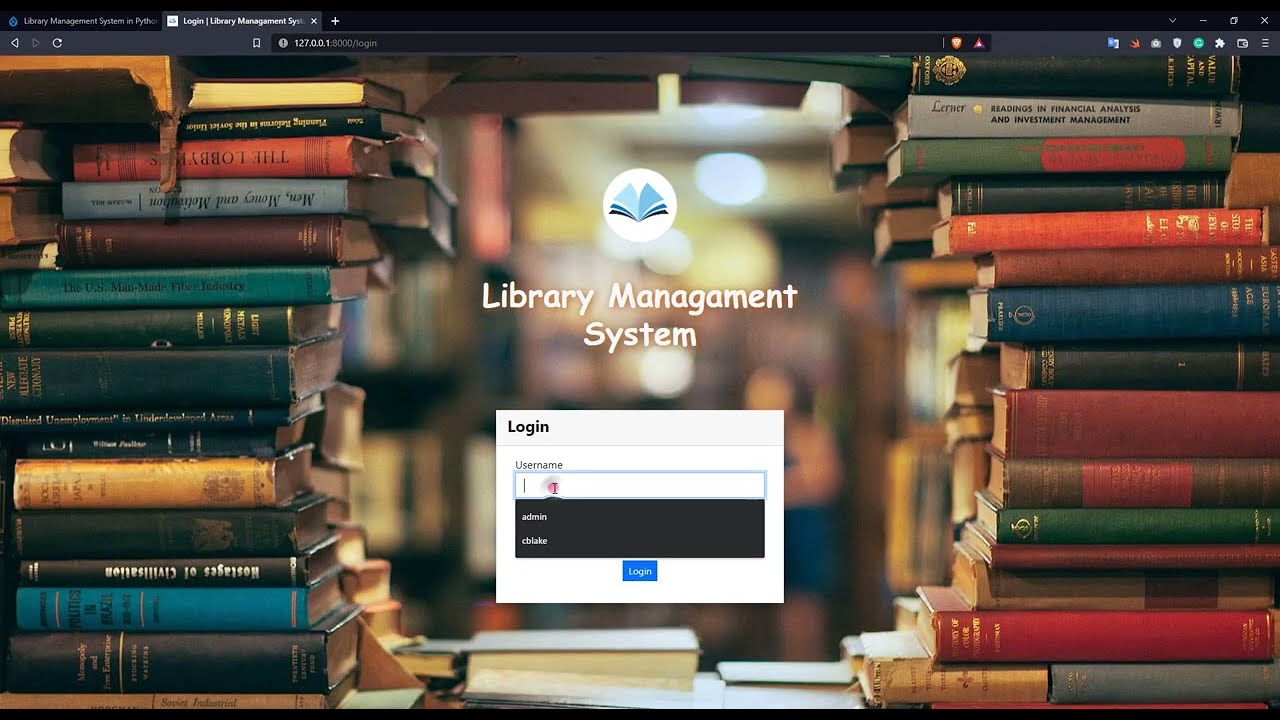Click the browser forward arrow

pyautogui.click(x=36, y=43)
